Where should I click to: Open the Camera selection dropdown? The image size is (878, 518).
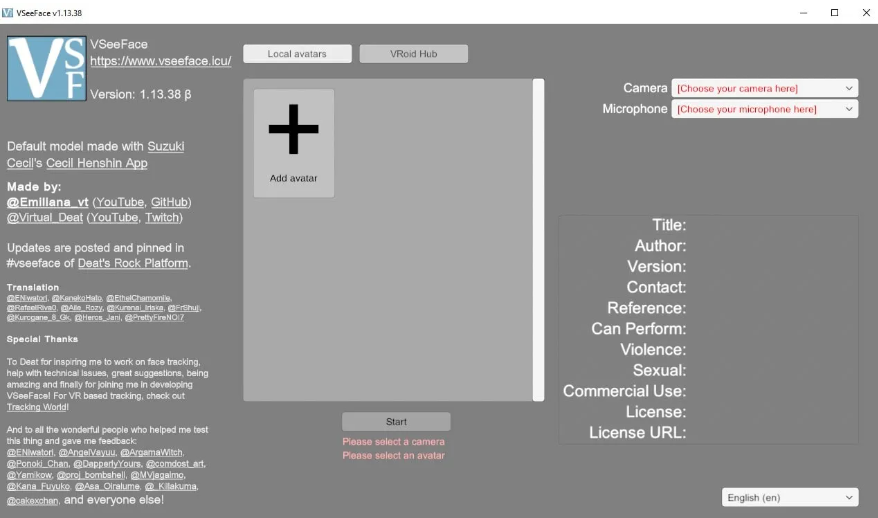(x=764, y=88)
